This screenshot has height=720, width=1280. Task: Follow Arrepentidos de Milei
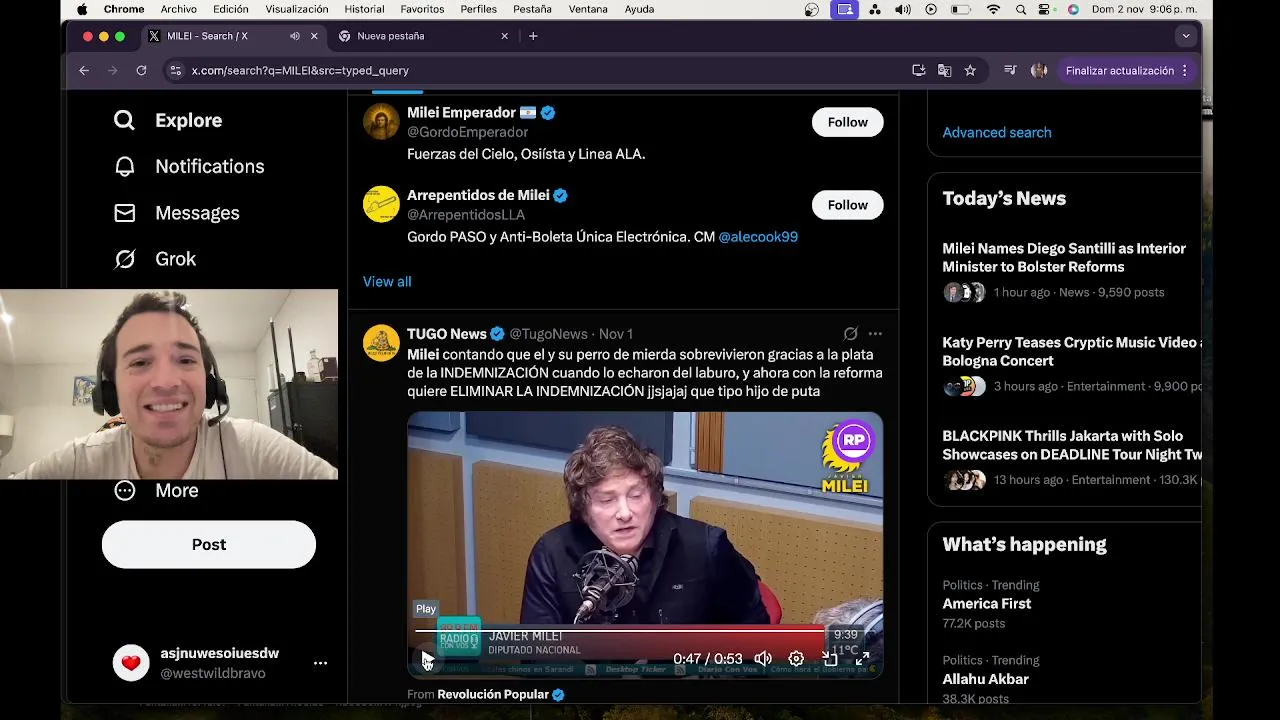tap(847, 205)
